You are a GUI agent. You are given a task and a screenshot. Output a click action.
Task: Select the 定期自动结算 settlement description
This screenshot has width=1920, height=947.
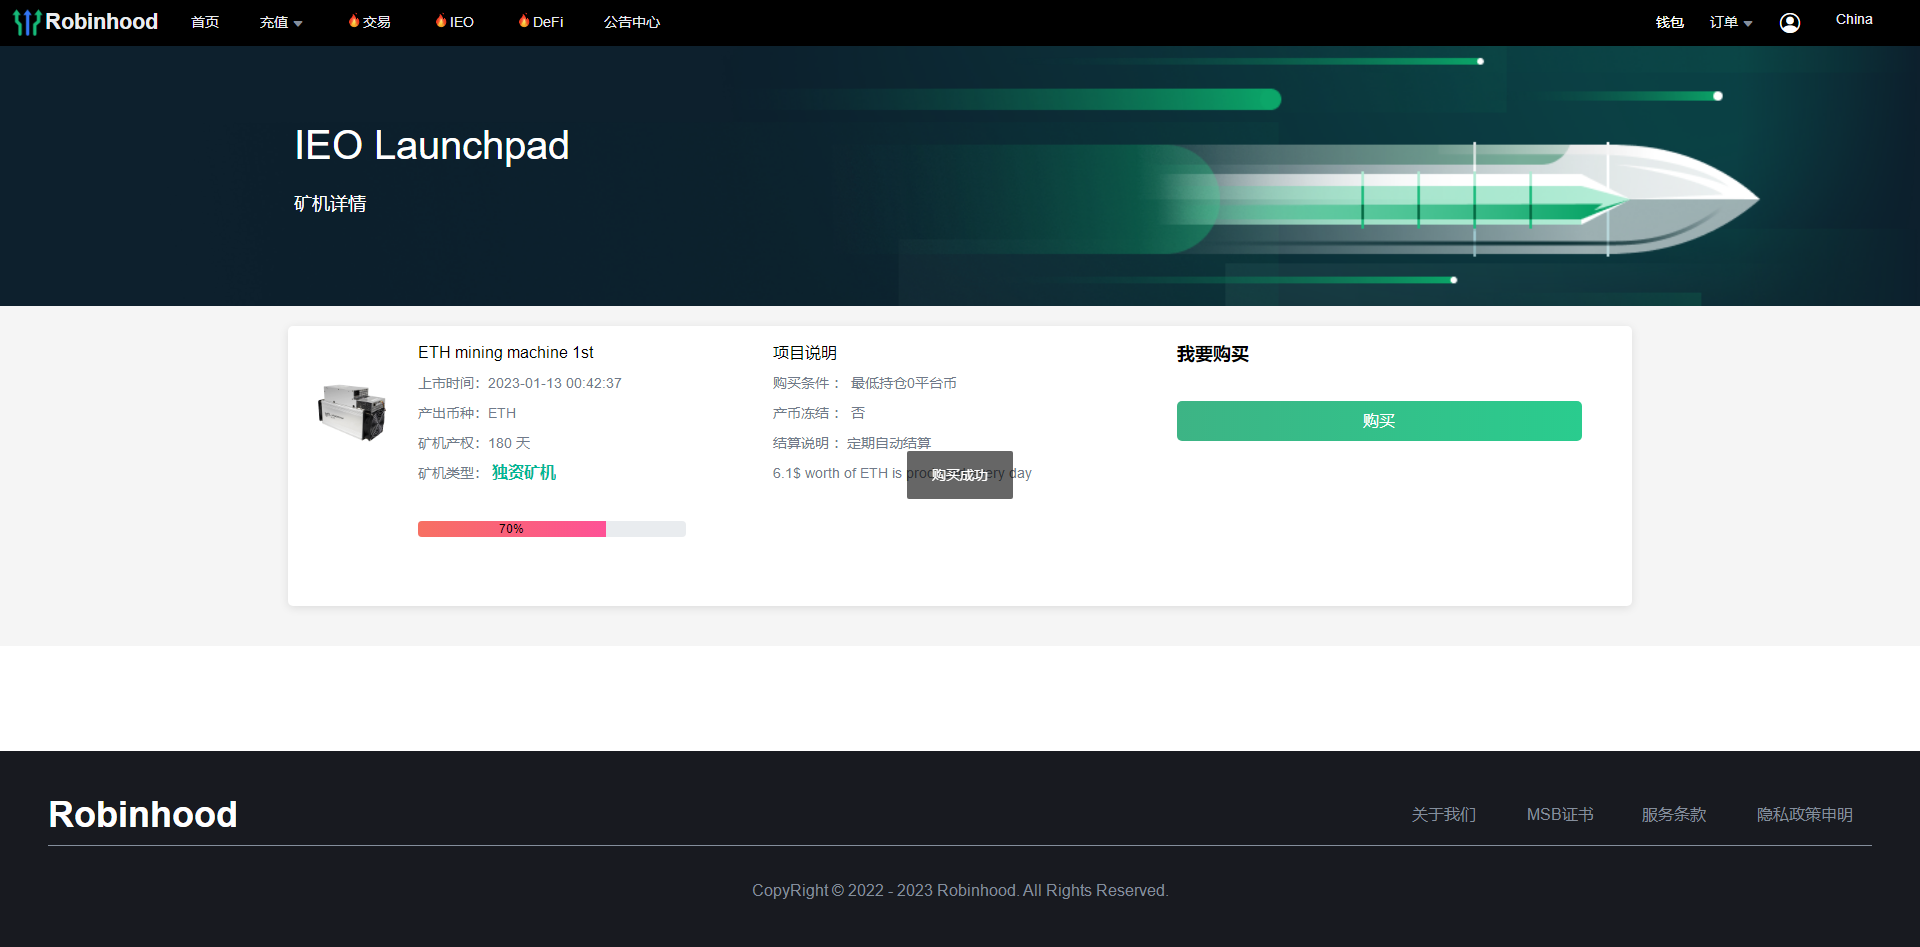pyautogui.click(x=889, y=443)
